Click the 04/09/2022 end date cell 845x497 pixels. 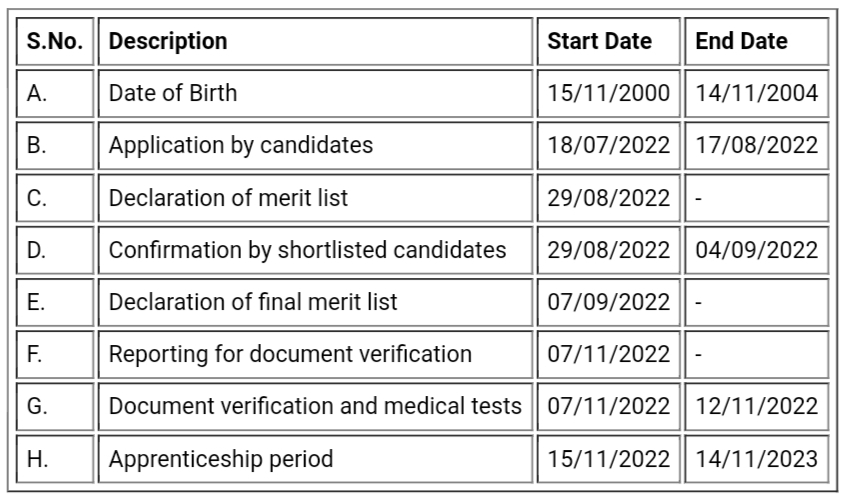point(756,249)
